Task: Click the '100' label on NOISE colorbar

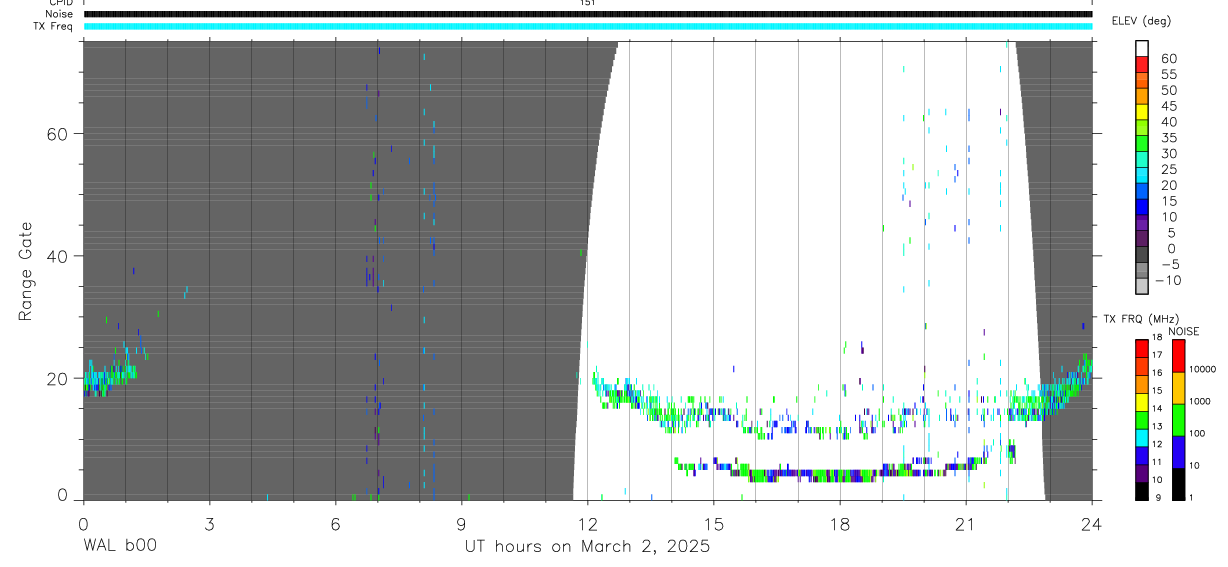Action: coord(1198,433)
